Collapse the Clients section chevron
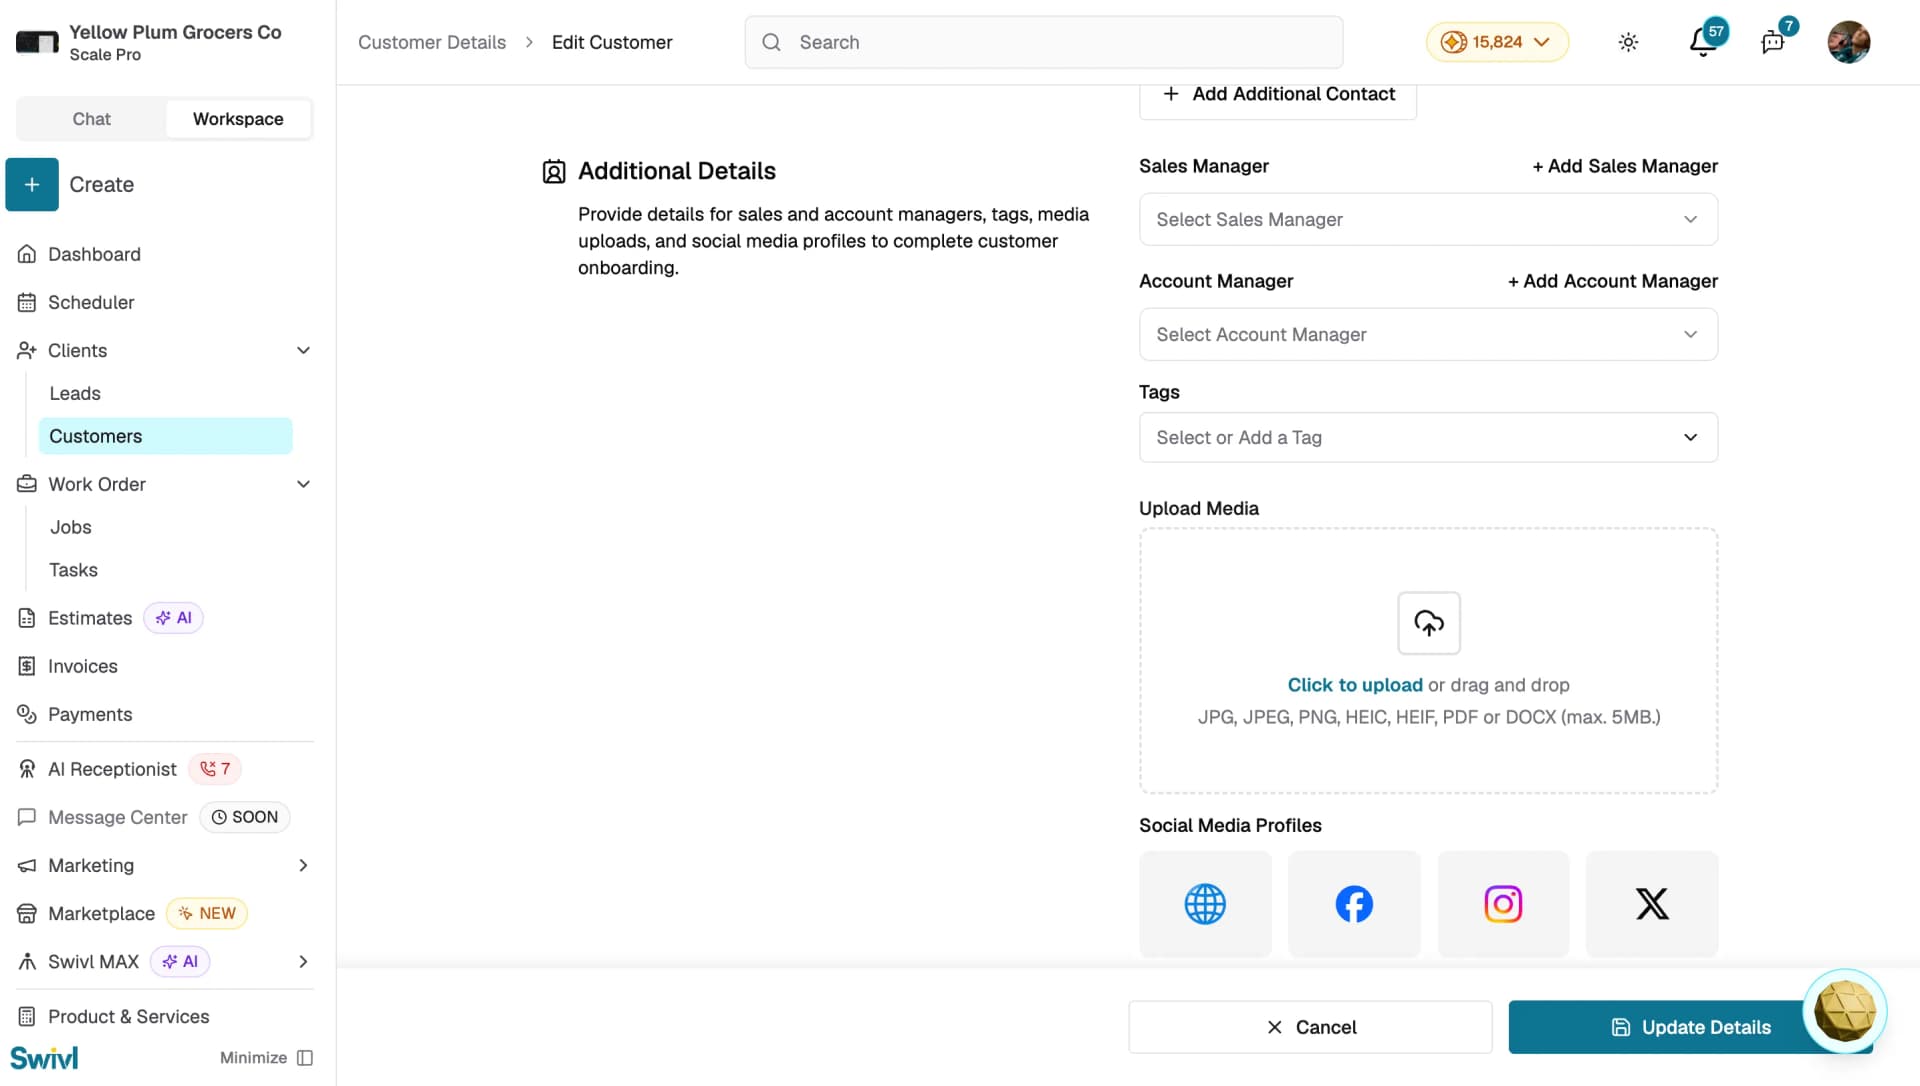Image resolution: width=1920 pixels, height=1086 pixels. click(303, 350)
